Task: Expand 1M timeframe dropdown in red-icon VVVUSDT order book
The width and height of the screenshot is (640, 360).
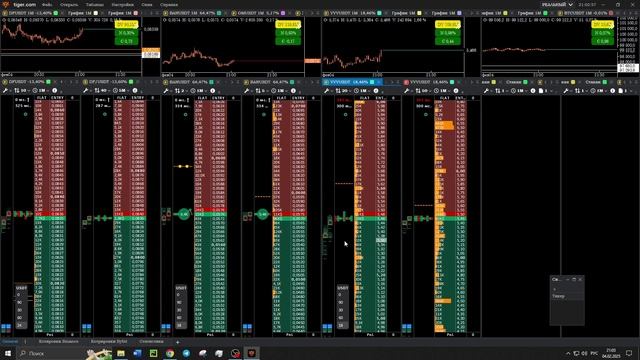Action: tap(442, 90)
